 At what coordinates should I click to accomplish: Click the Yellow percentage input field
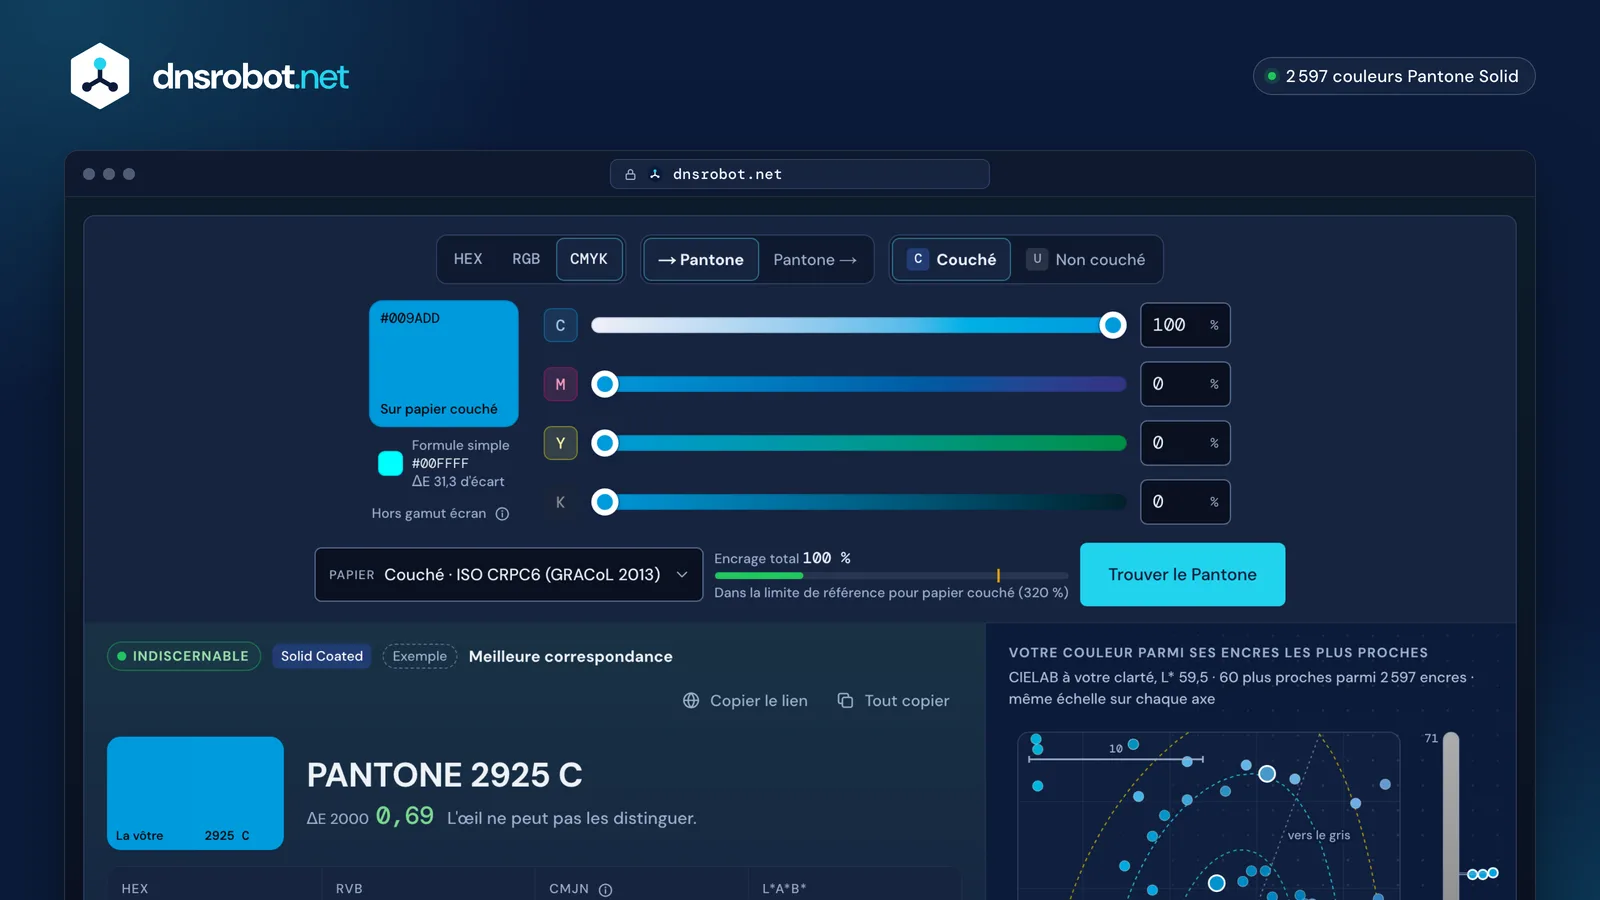pyautogui.click(x=1185, y=443)
